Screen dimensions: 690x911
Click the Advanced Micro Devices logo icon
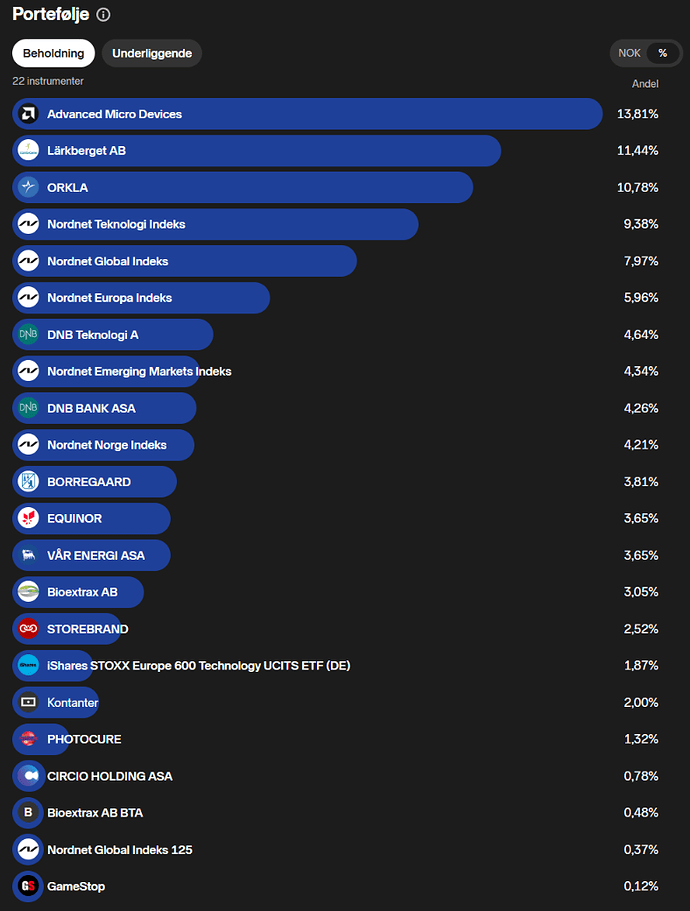[28, 114]
